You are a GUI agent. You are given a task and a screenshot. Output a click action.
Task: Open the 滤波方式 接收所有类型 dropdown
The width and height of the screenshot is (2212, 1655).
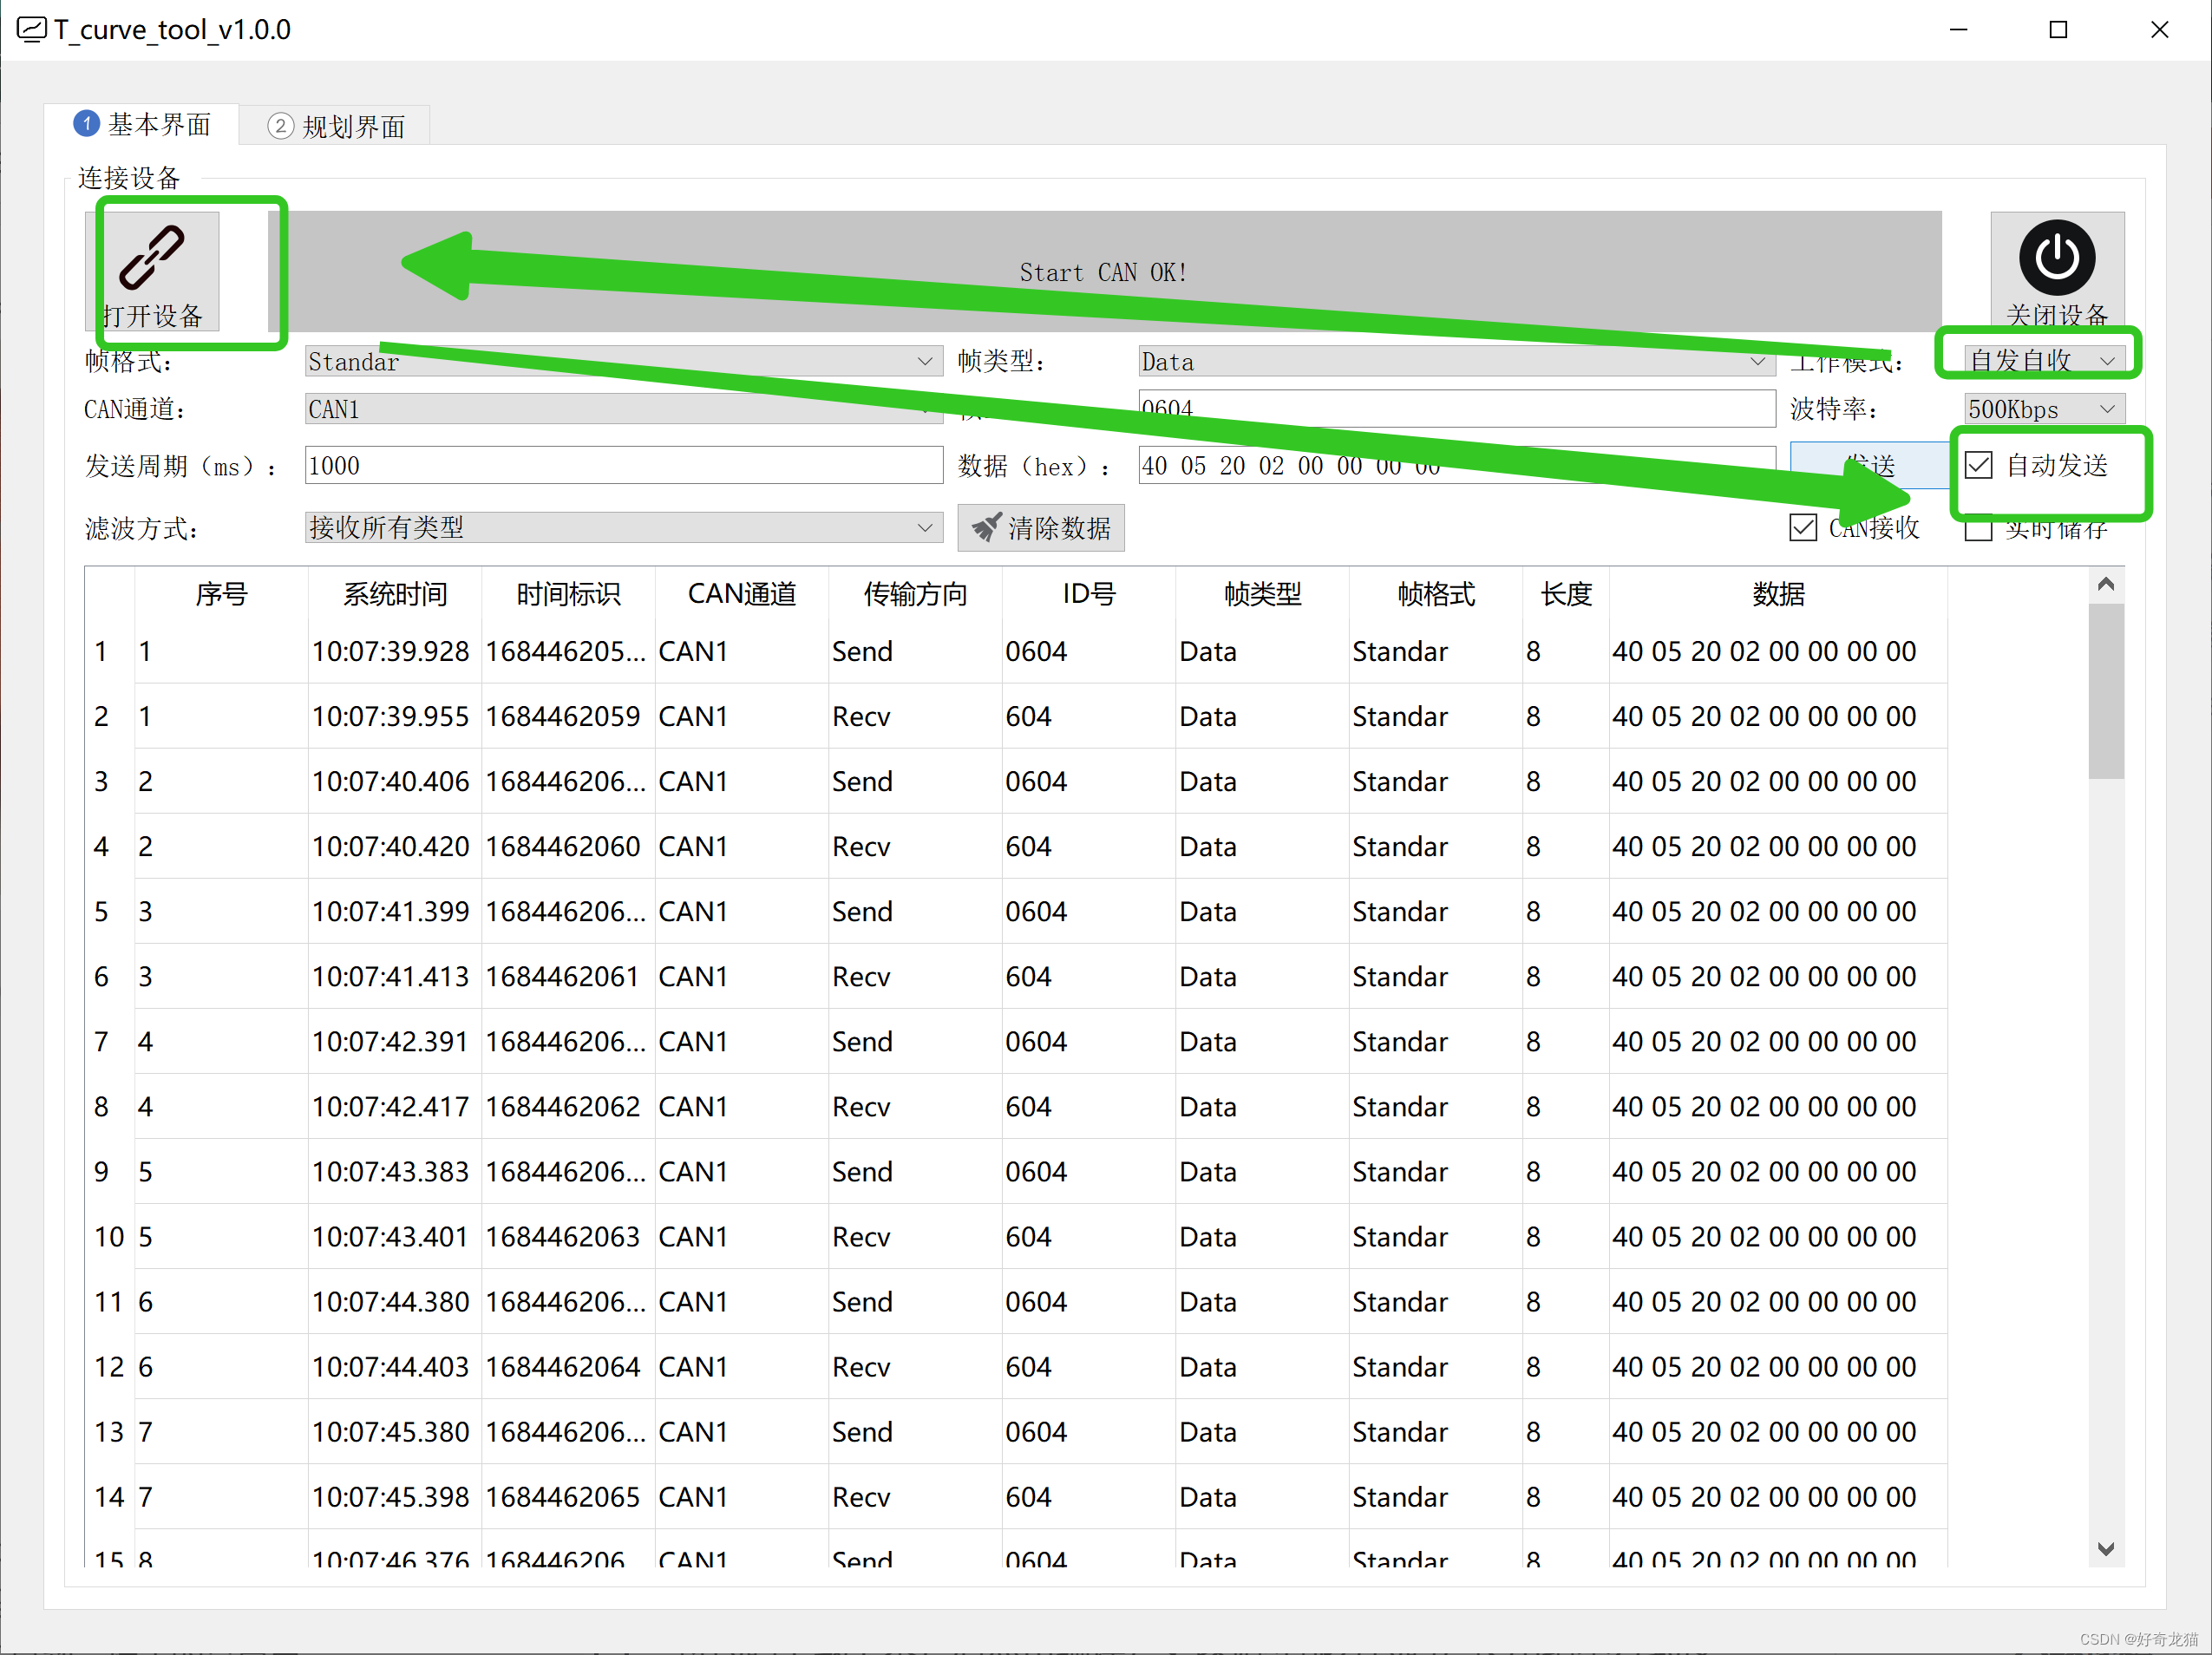point(623,527)
